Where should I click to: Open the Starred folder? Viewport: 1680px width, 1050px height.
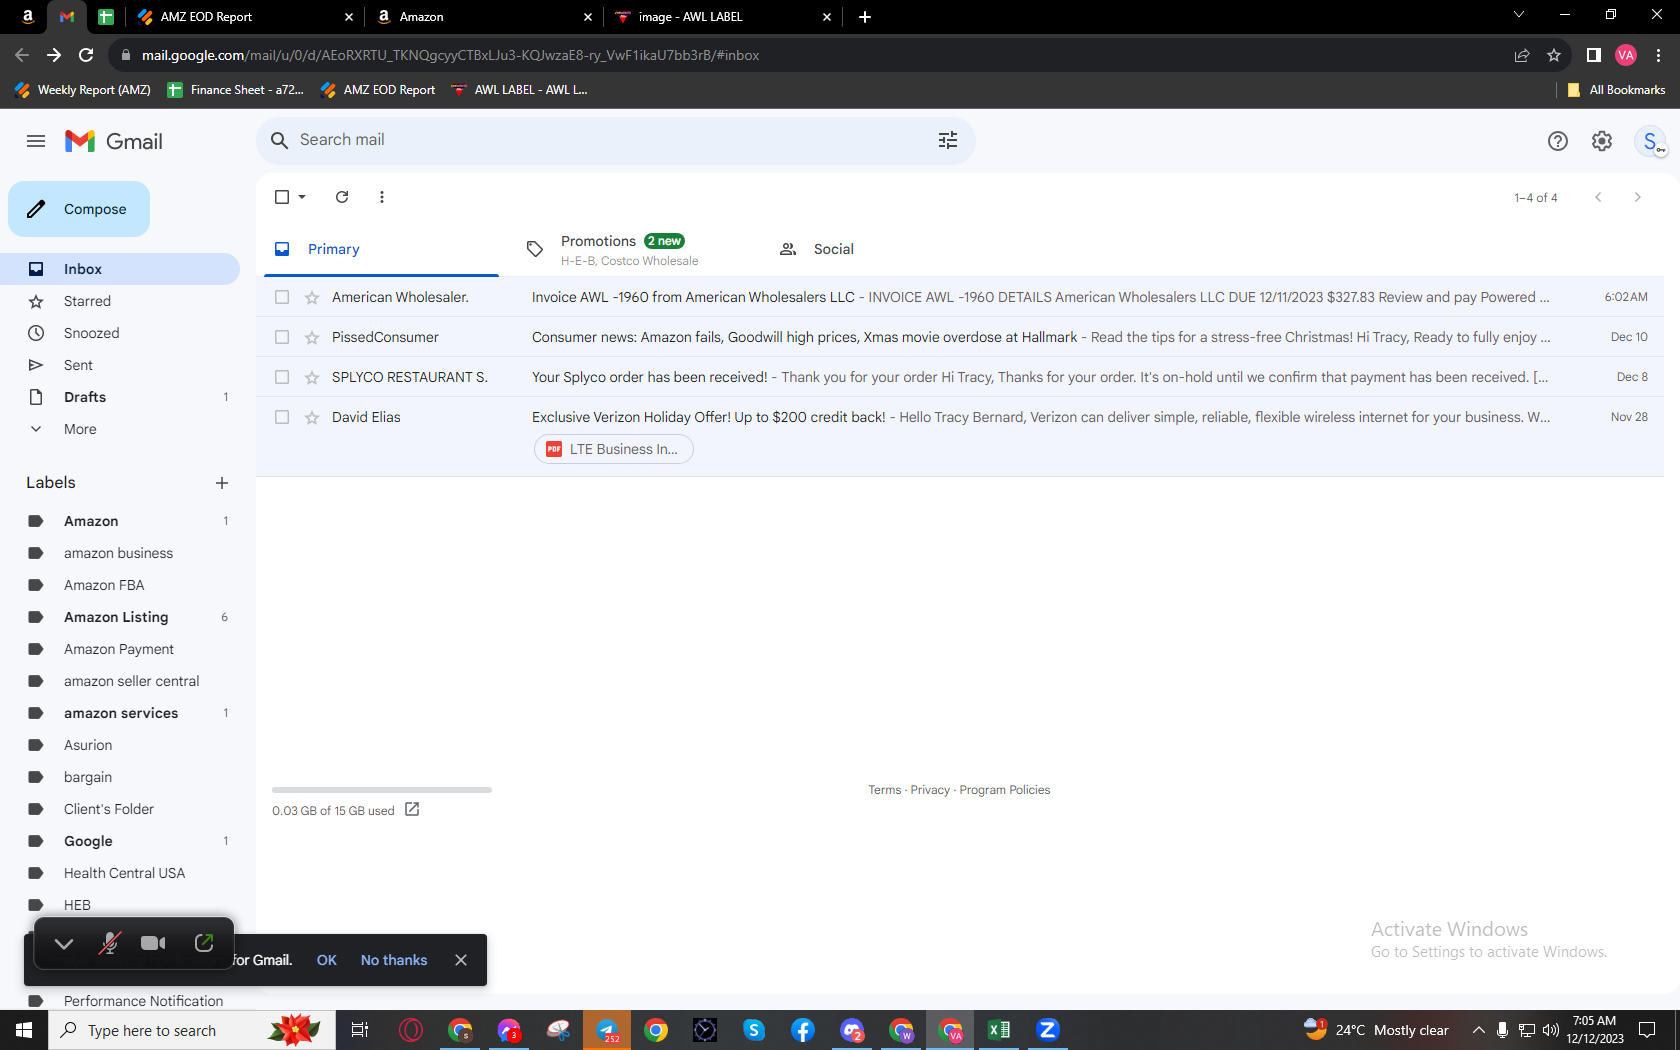pos(120,301)
